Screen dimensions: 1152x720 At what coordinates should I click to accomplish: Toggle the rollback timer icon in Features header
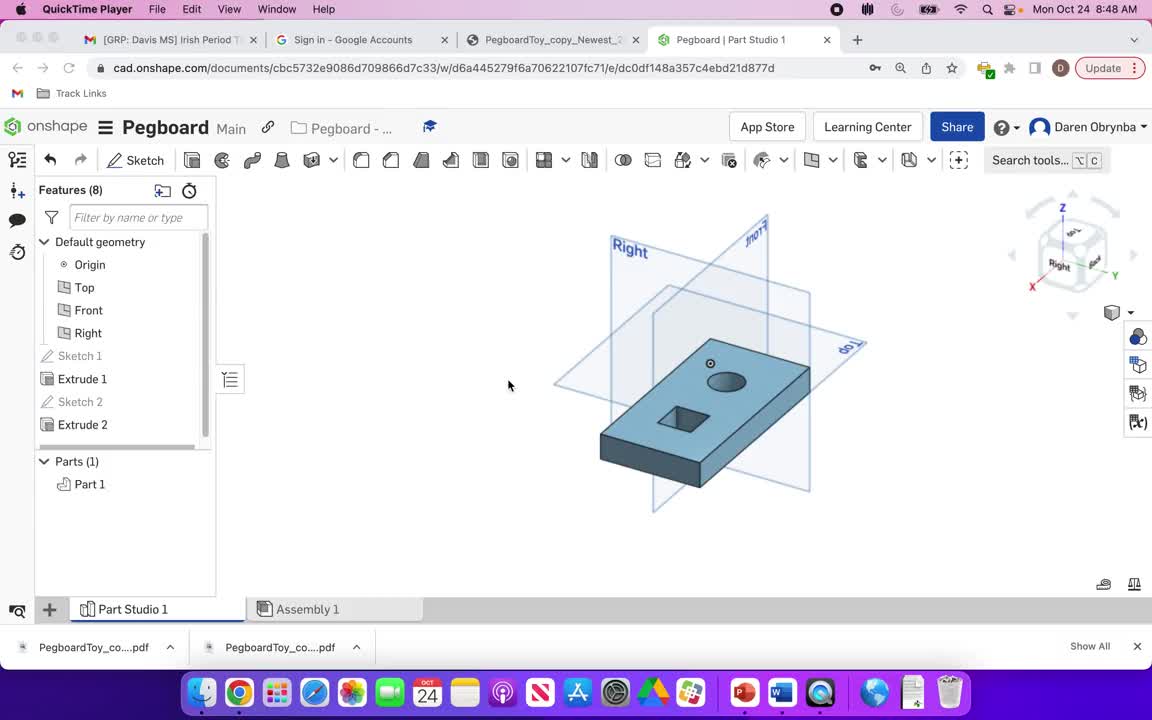coord(190,191)
